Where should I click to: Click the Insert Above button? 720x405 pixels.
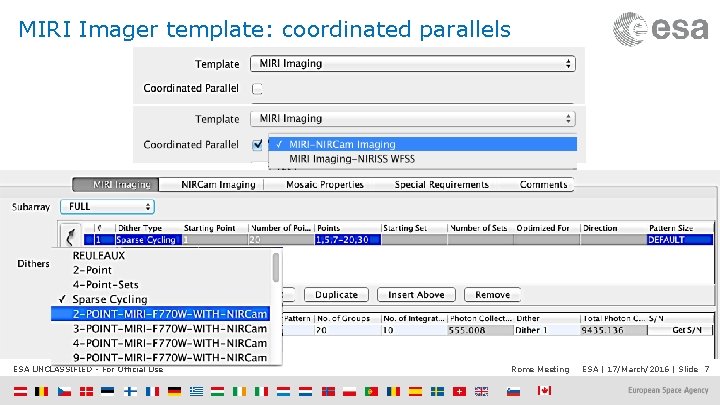click(416, 295)
